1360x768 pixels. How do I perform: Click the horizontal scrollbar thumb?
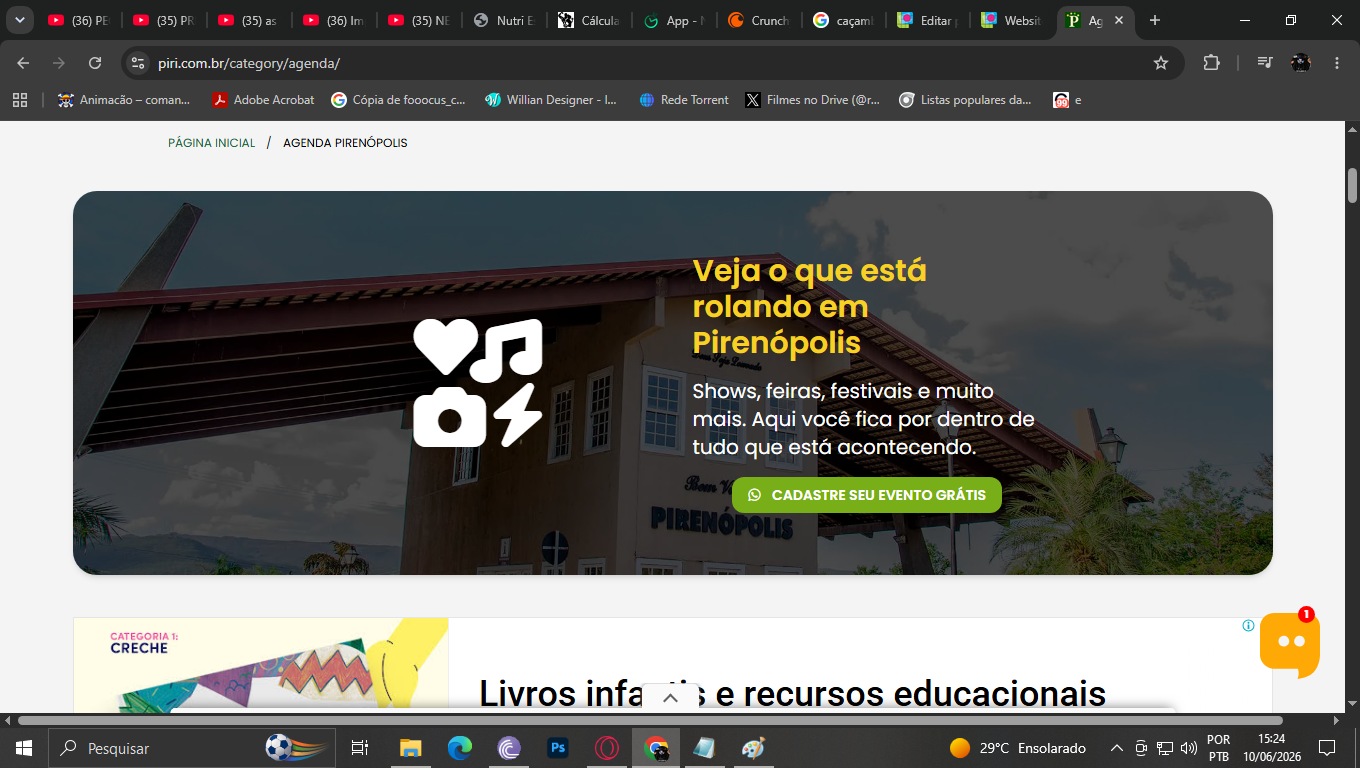650,720
